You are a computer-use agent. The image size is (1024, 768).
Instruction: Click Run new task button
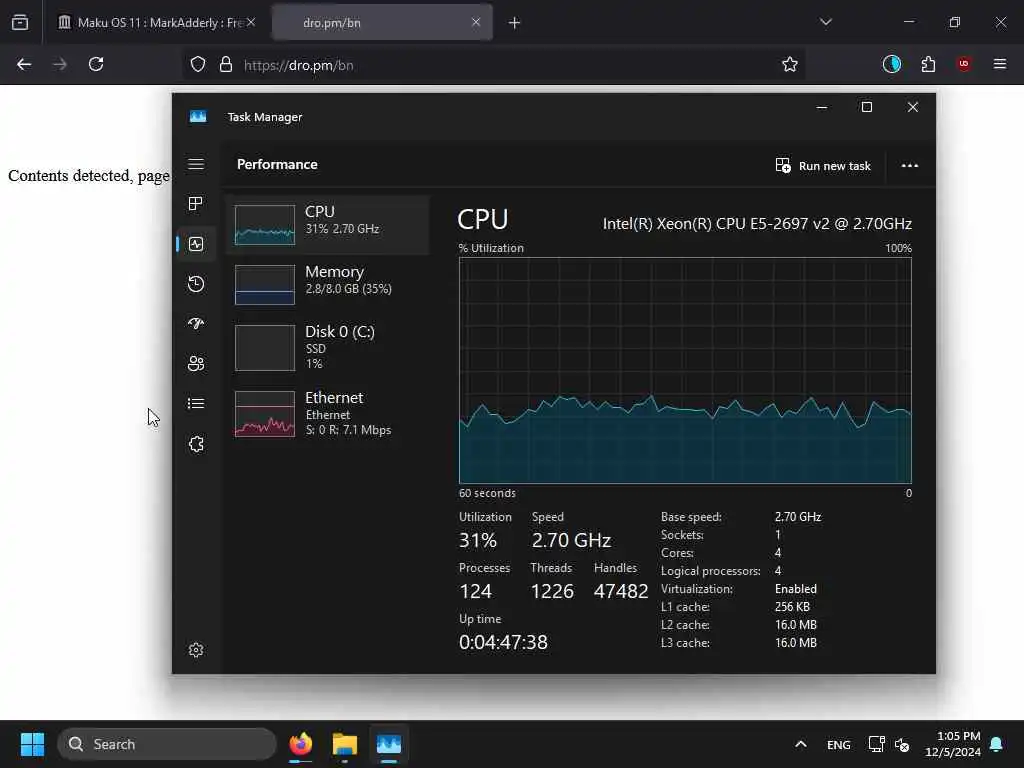pyautogui.click(x=823, y=166)
